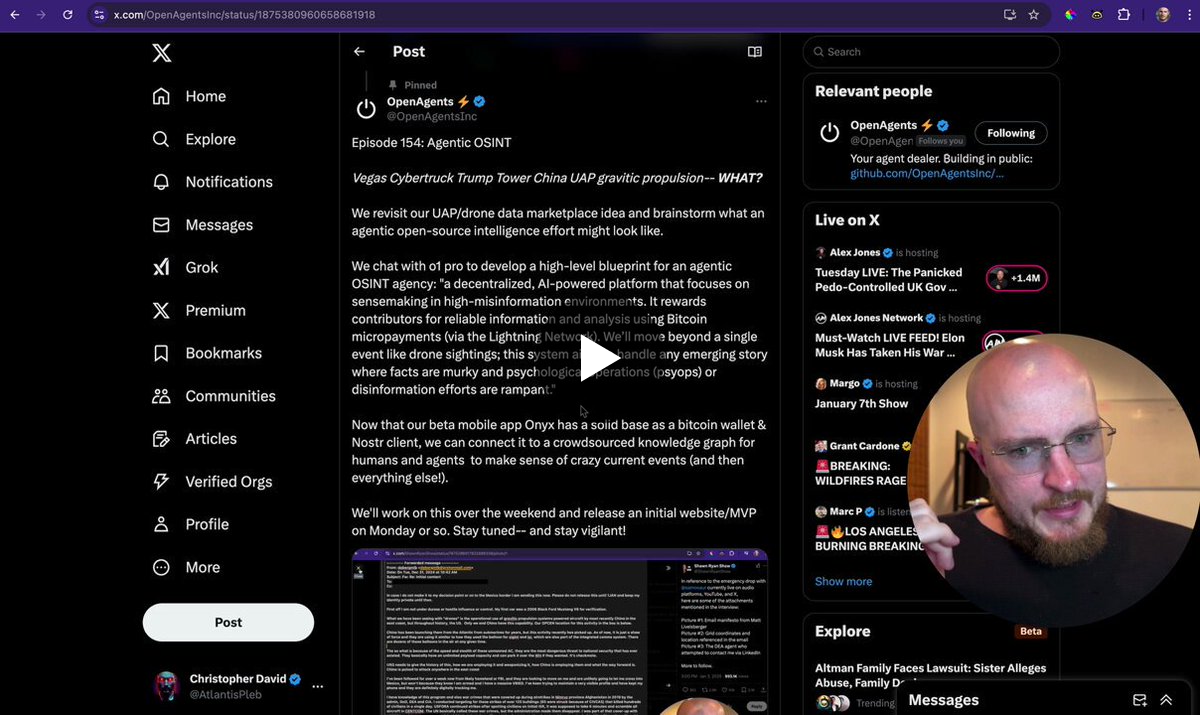The height and width of the screenshot is (715, 1200).
Task: Open the Articles menu item
Action: coord(195,439)
